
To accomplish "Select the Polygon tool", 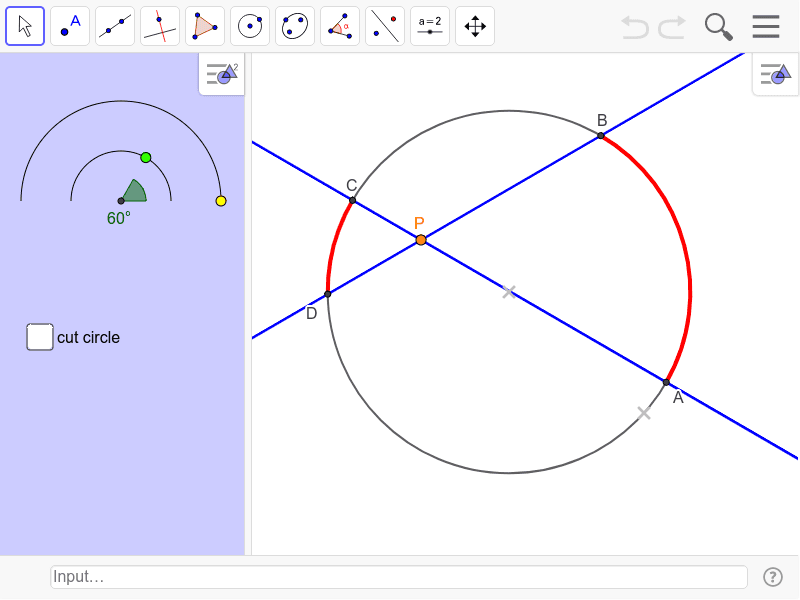I will coord(204,26).
